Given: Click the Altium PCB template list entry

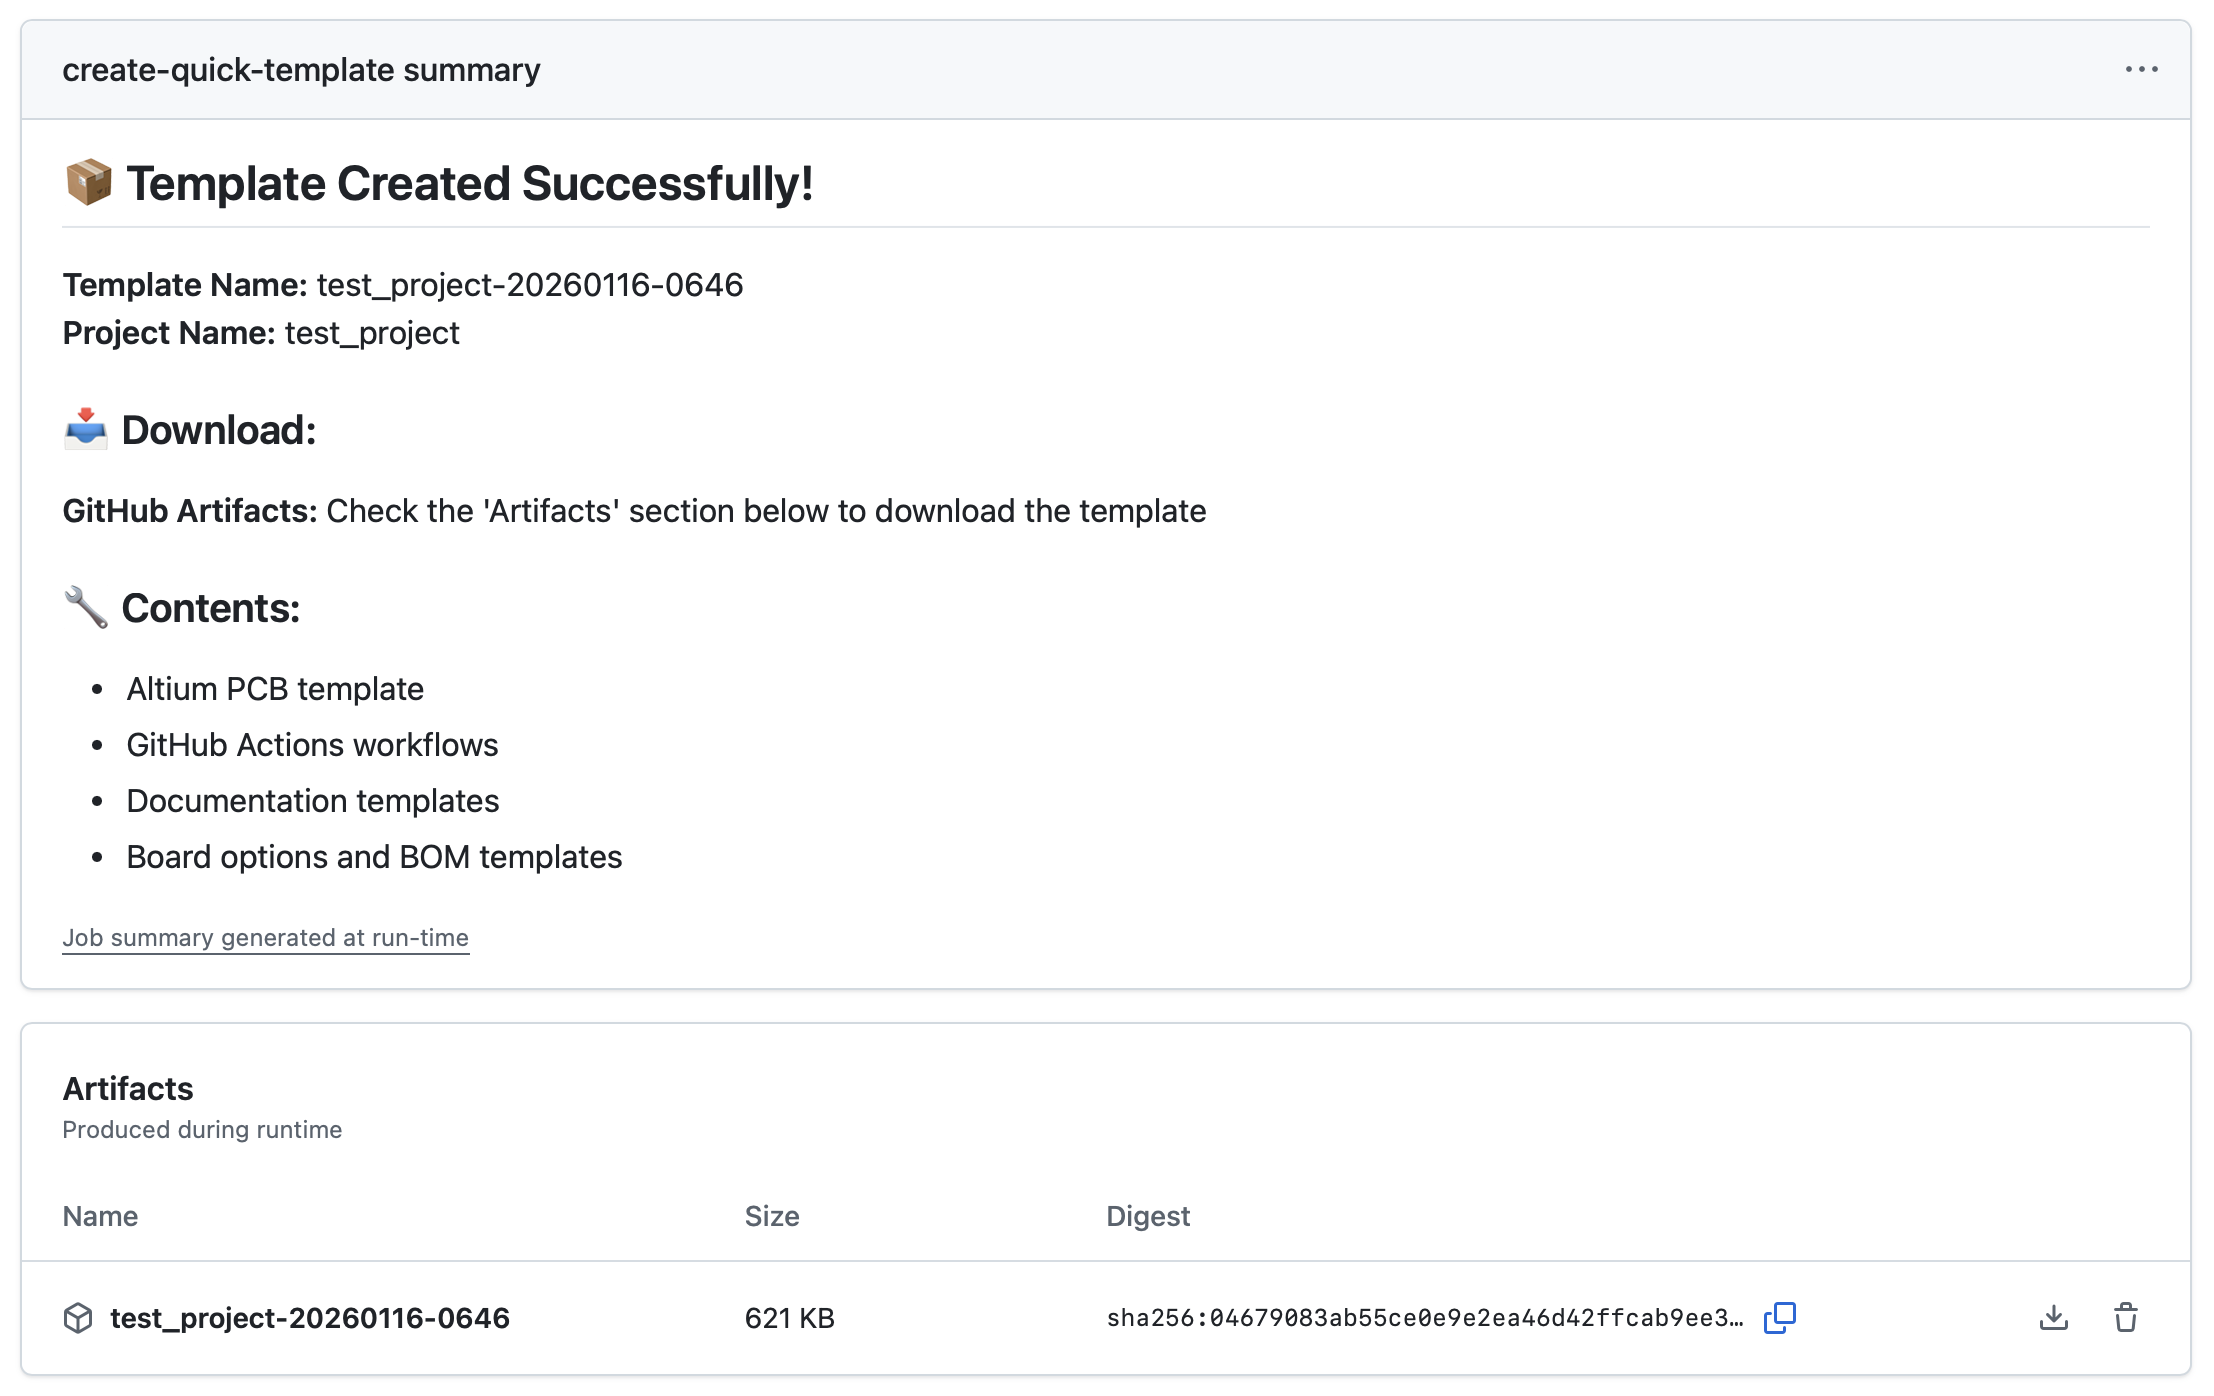Looking at the screenshot, I should pyautogui.click(x=274, y=688).
